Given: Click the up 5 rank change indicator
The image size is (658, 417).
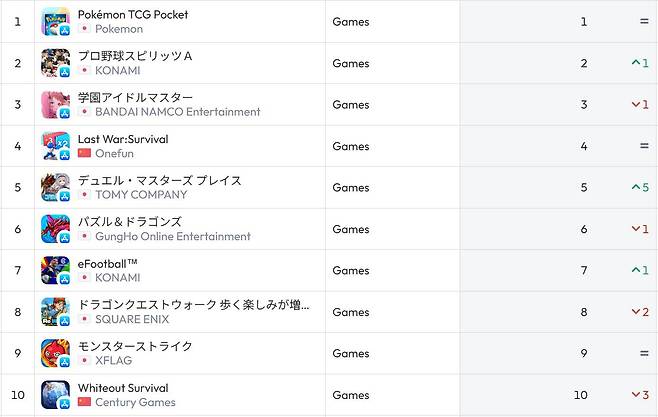Looking at the screenshot, I should [640, 188].
